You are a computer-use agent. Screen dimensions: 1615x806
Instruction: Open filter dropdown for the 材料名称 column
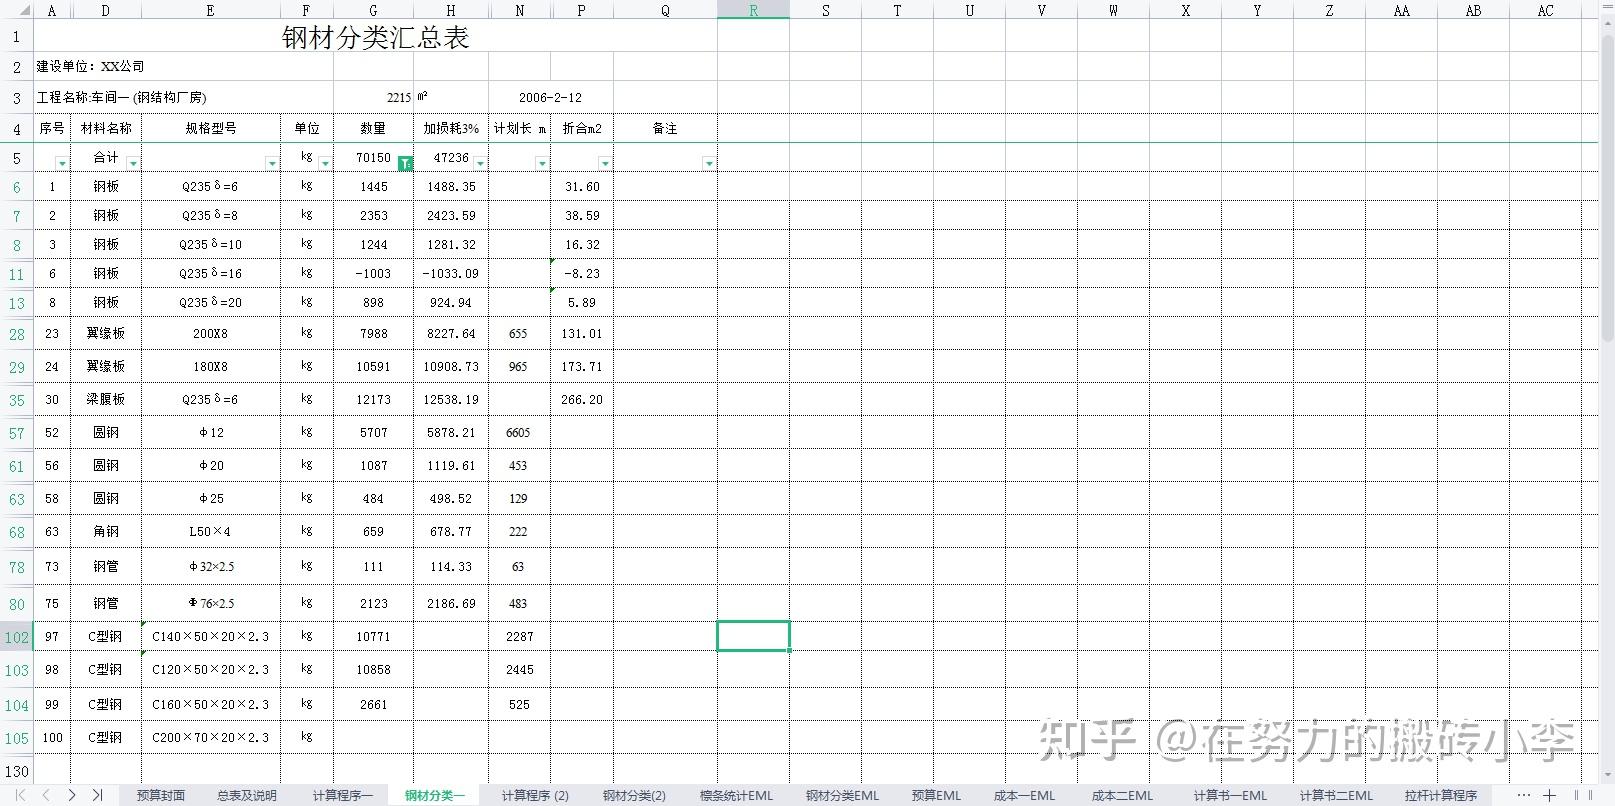pos(133,163)
